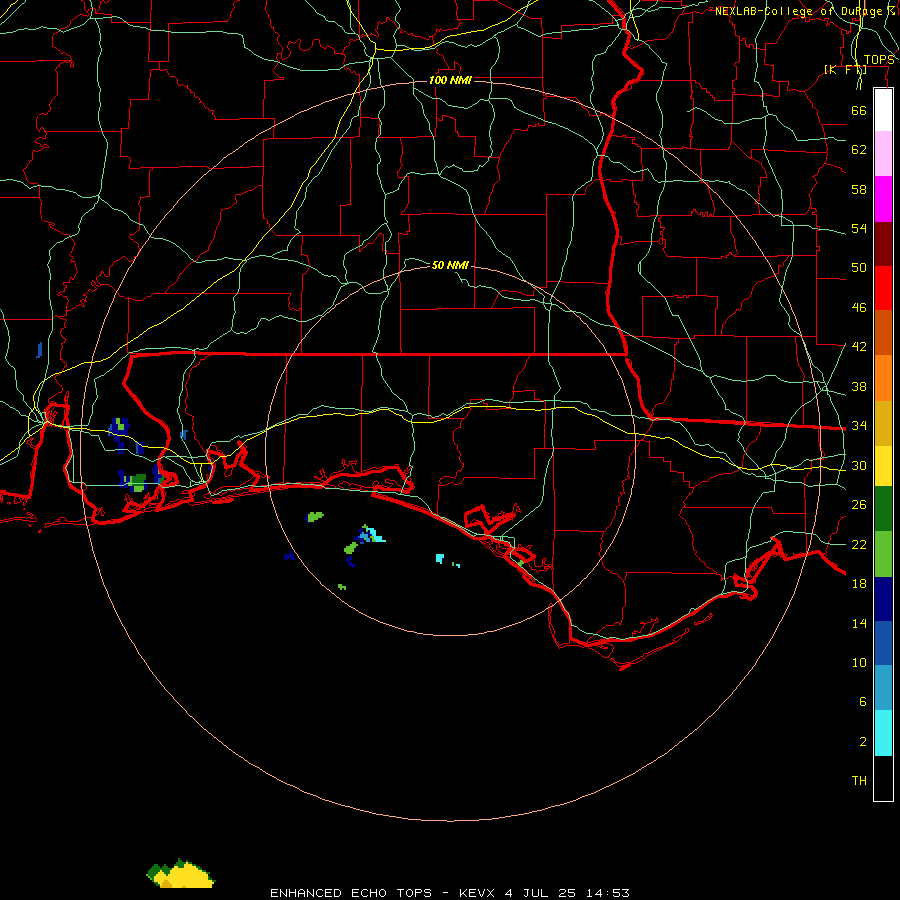Click the 58 legend value

(x=859, y=189)
